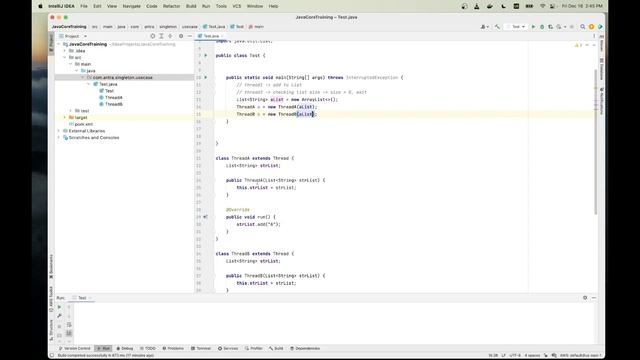Expand External Libraries node
The height and width of the screenshot is (360, 640).
tap(59, 131)
